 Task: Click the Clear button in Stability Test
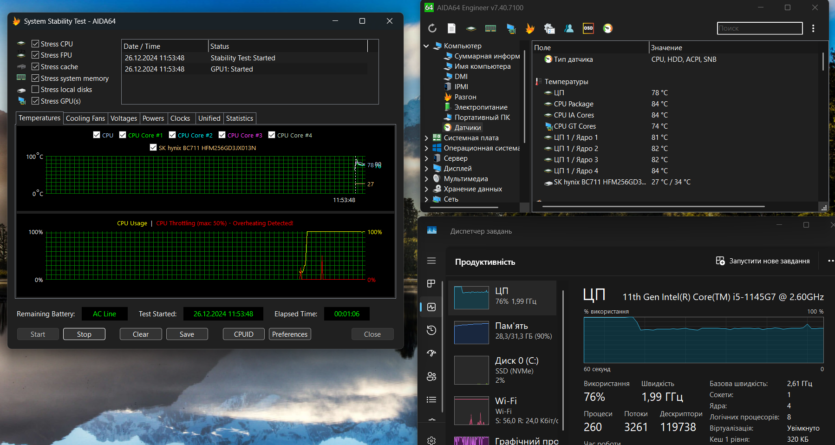pyautogui.click(x=141, y=334)
